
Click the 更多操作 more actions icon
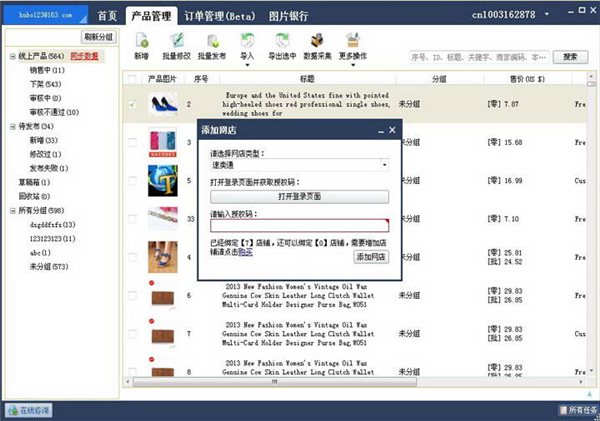click(x=353, y=41)
